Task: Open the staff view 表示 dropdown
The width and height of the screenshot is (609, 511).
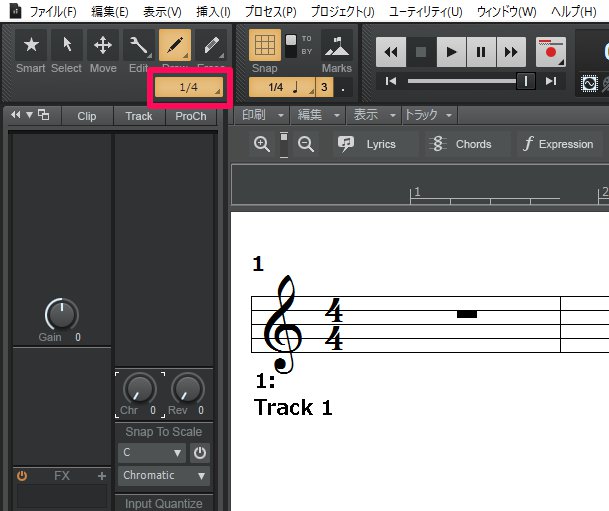Action: click(x=374, y=115)
